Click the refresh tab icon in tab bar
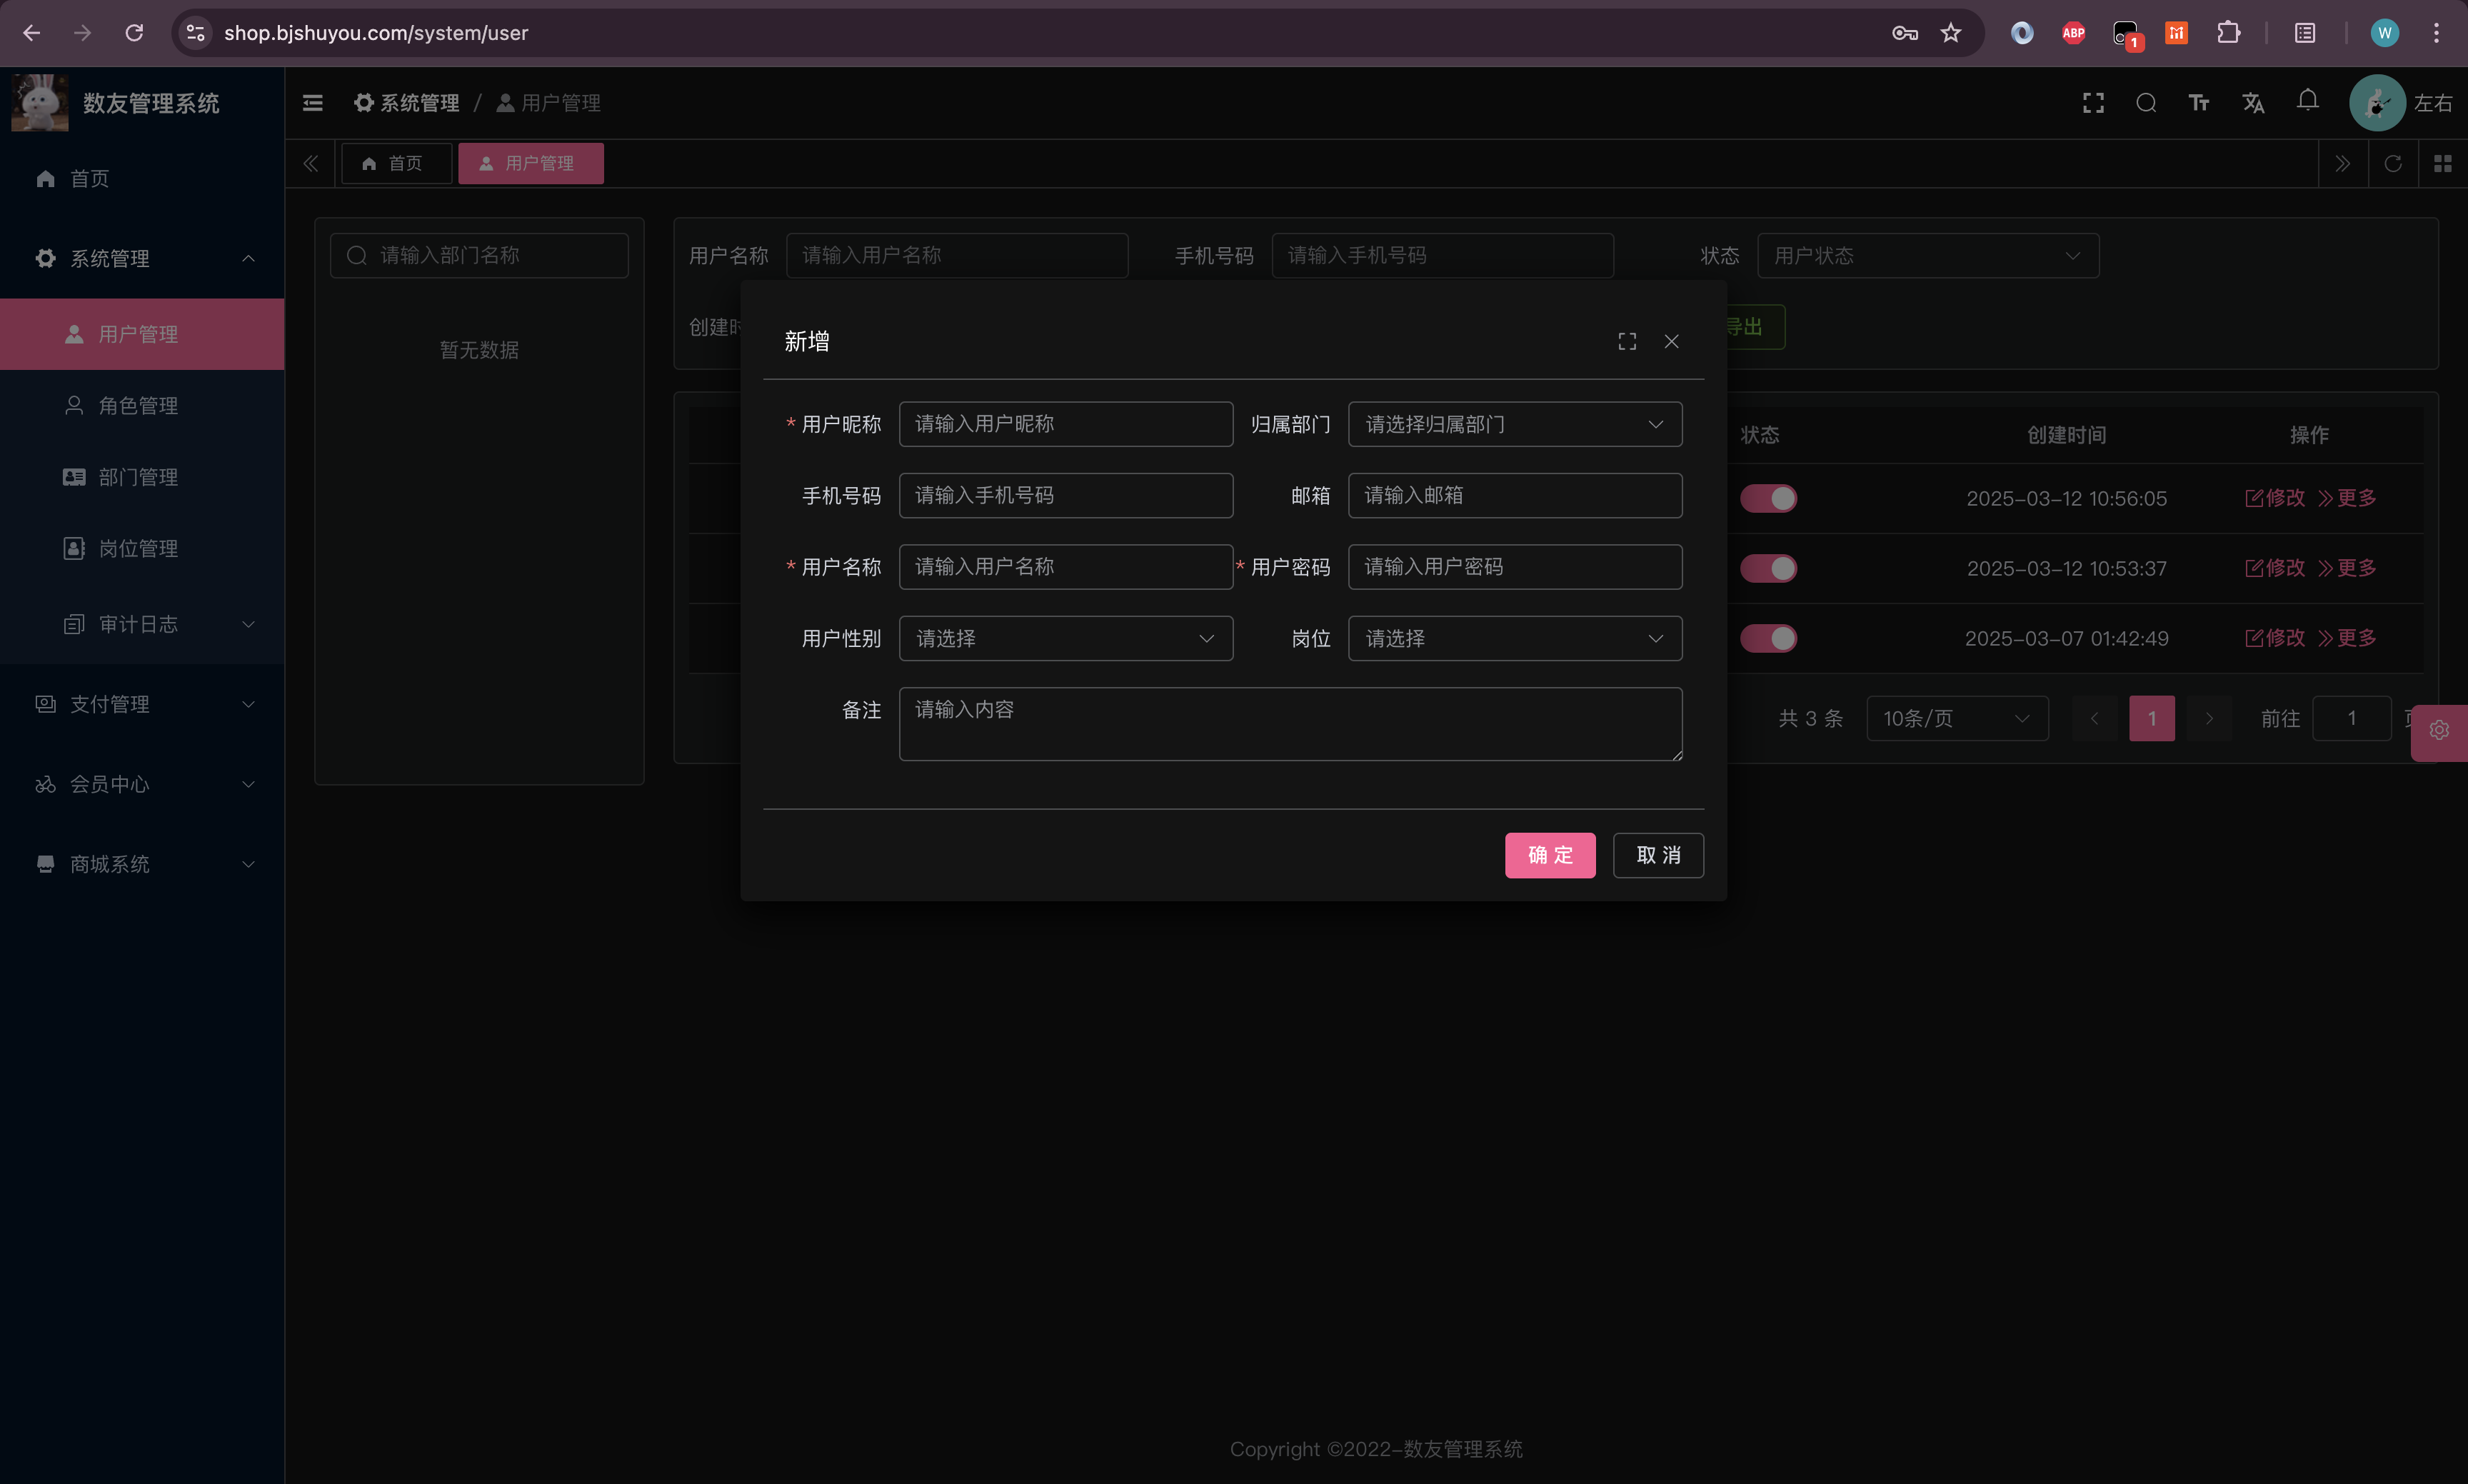 coord(2392,163)
